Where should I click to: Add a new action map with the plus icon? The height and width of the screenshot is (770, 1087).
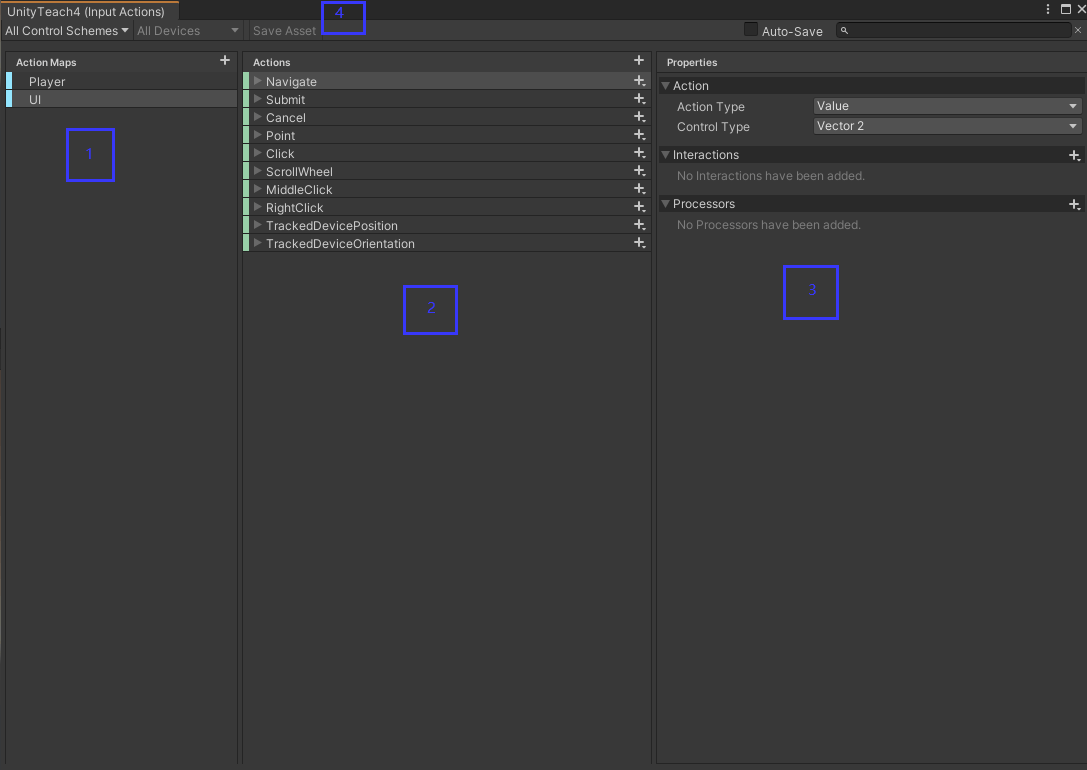225,61
